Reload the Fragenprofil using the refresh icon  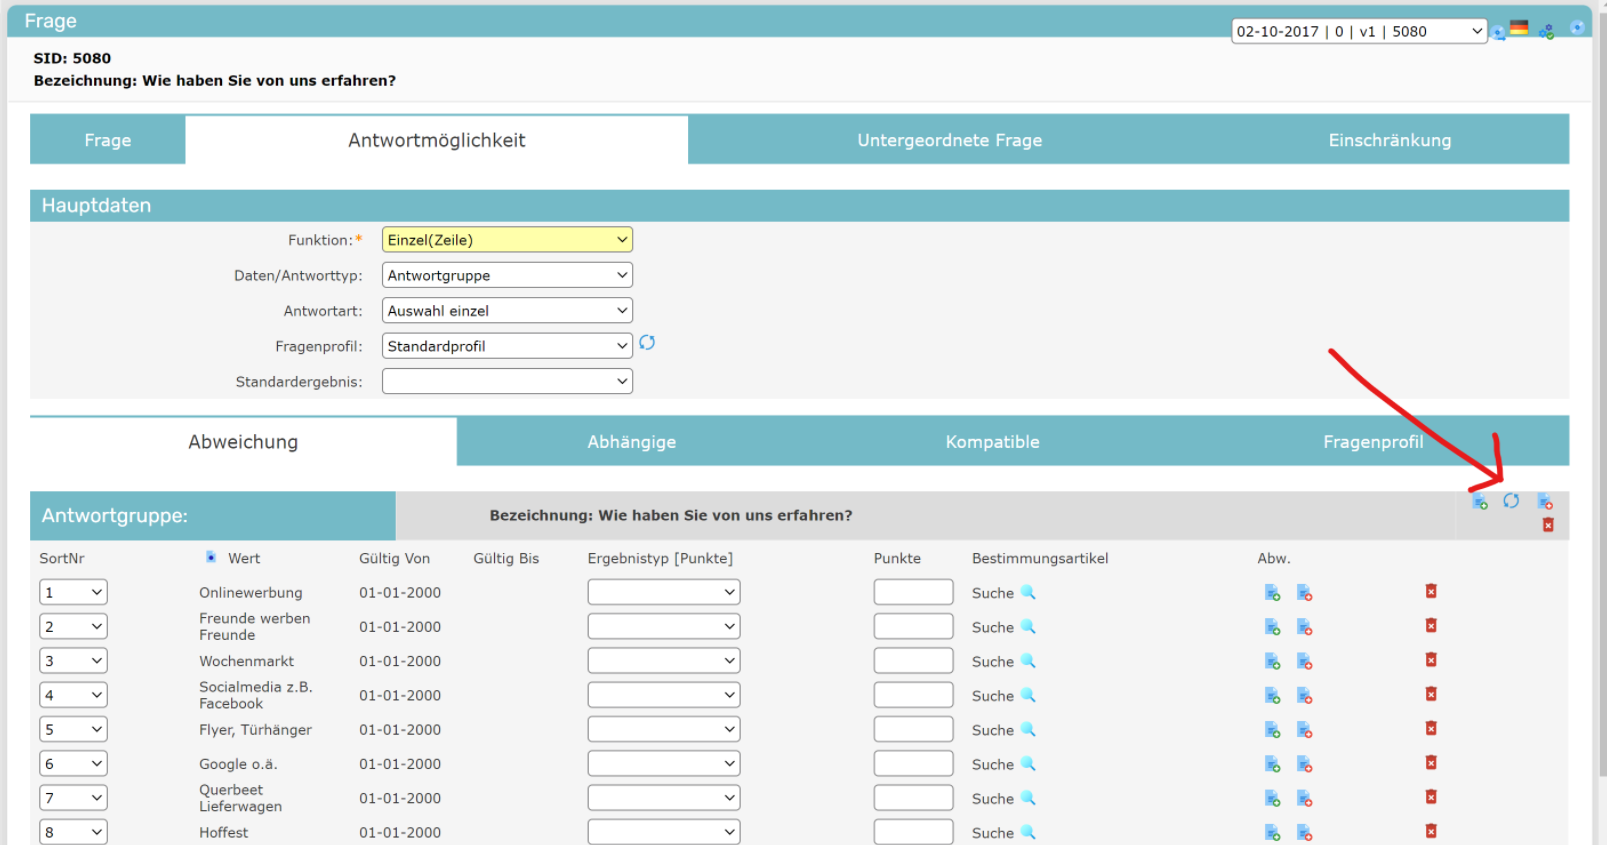click(x=647, y=343)
